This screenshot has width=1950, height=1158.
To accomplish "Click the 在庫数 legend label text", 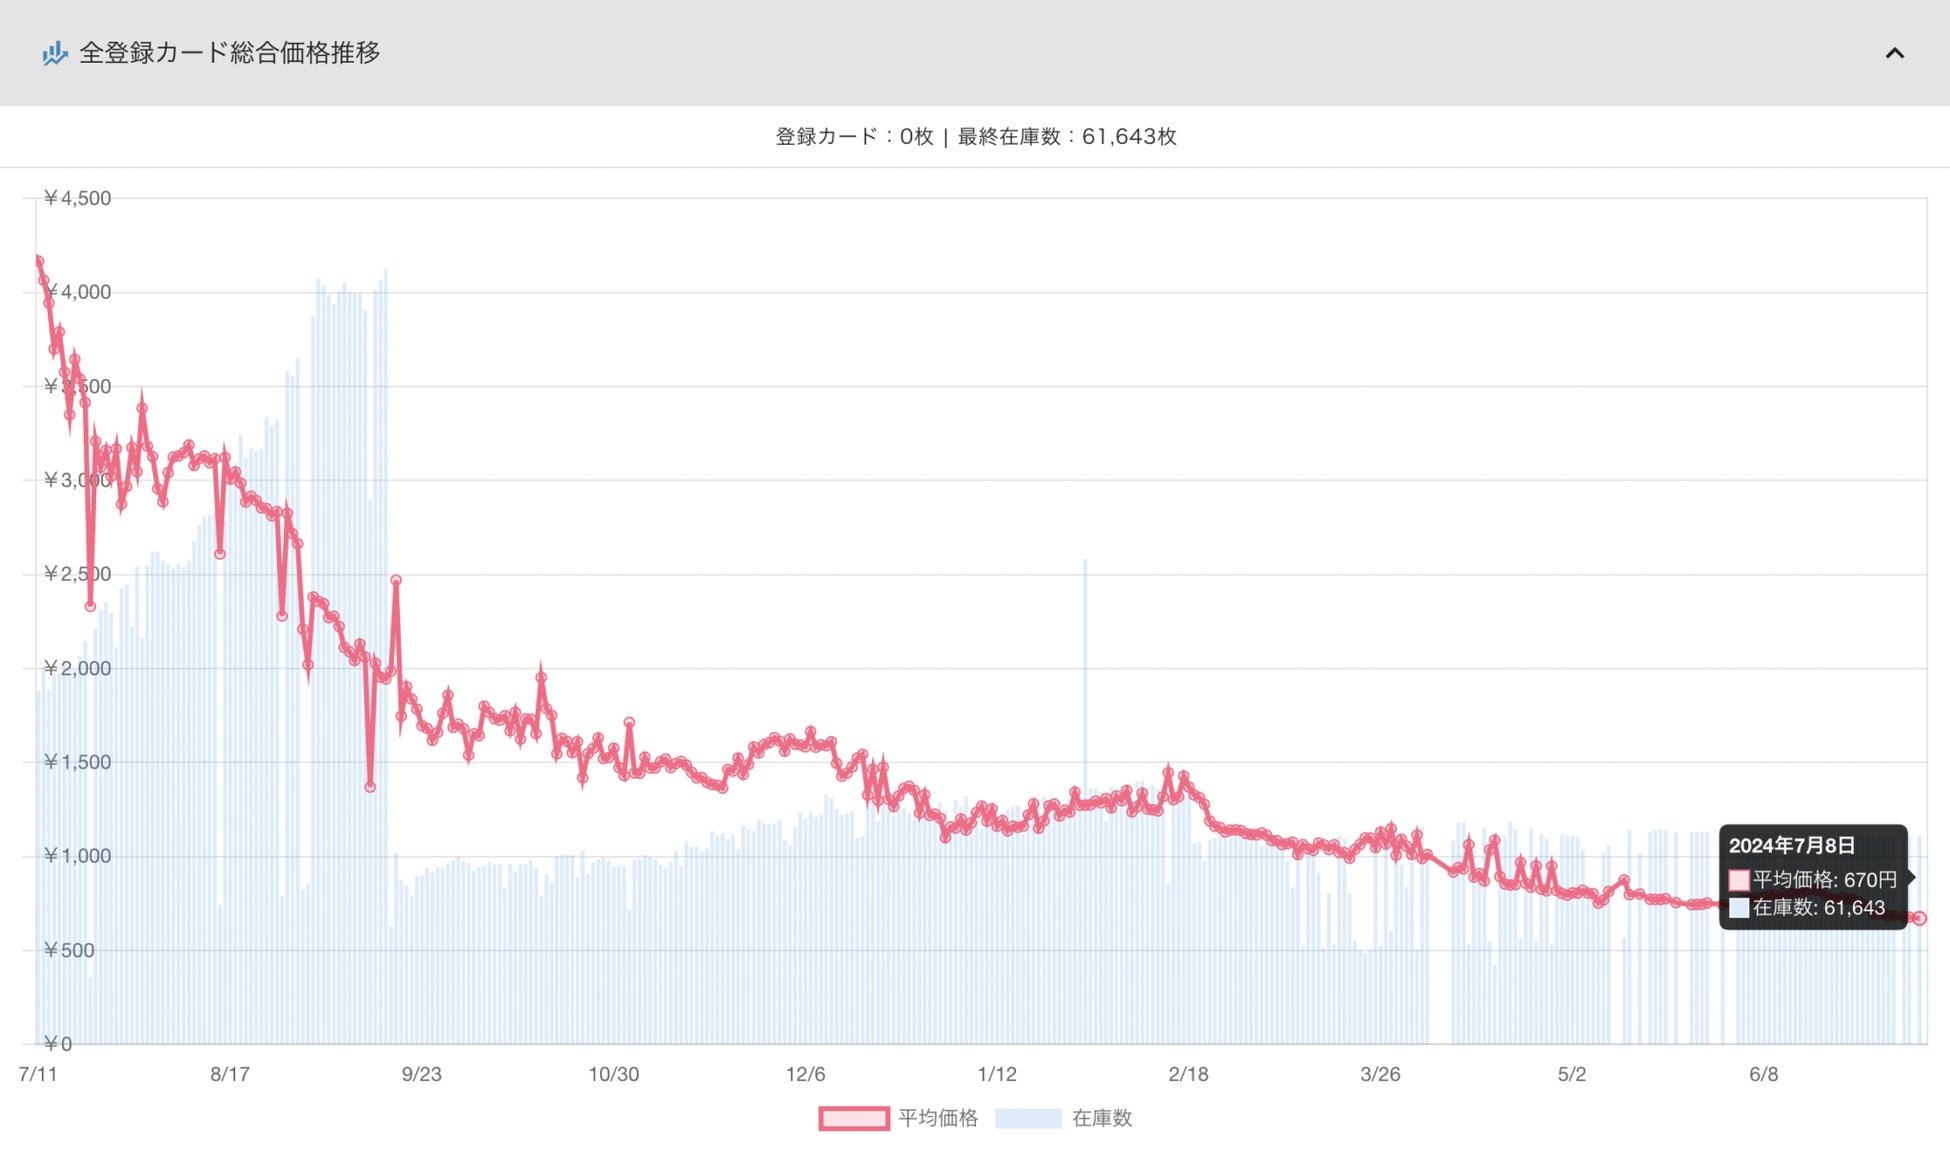I will click(x=1101, y=1118).
